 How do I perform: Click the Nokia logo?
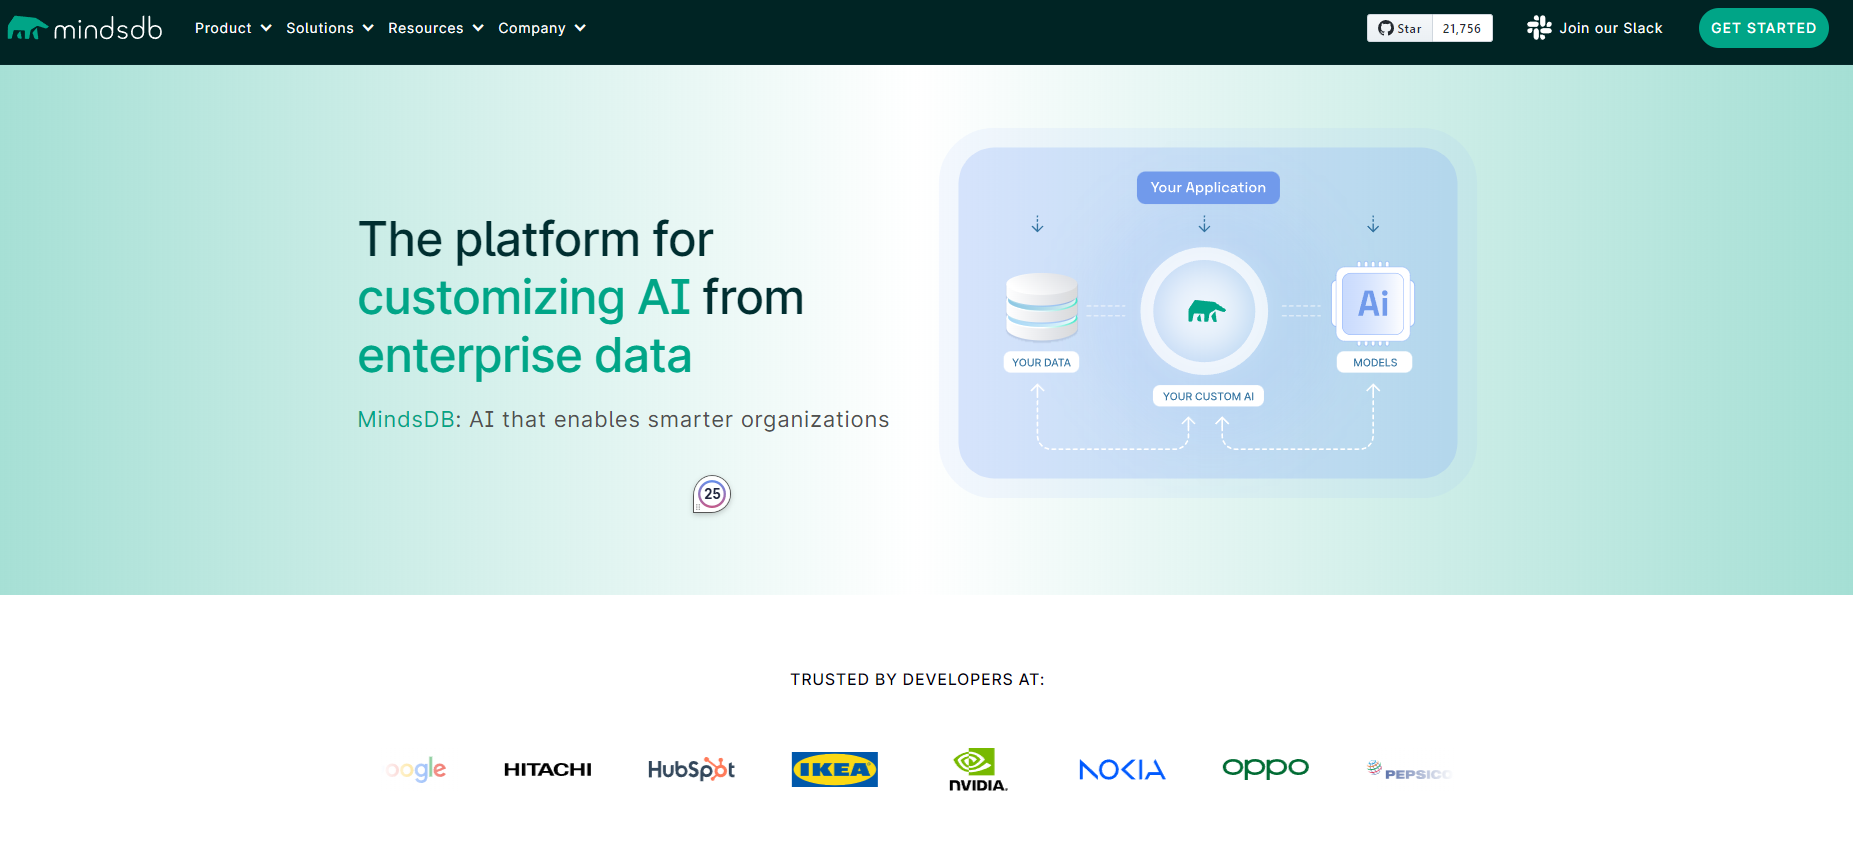[x=1122, y=769]
